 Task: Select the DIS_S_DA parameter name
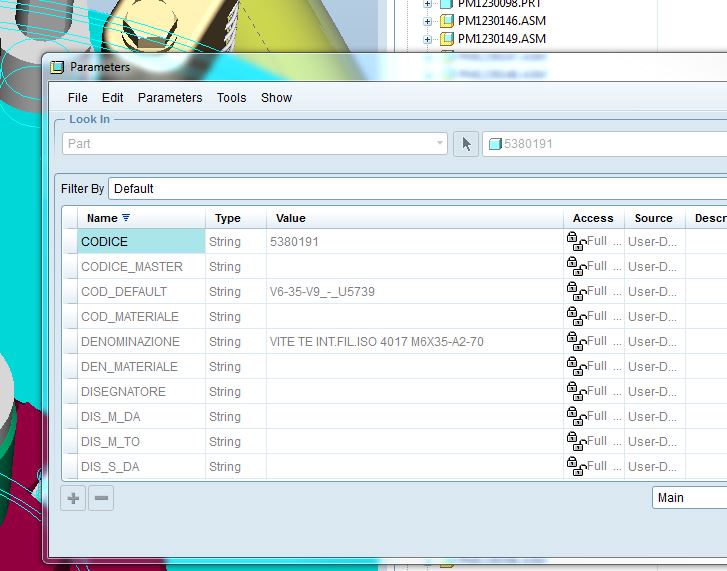coord(141,467)
